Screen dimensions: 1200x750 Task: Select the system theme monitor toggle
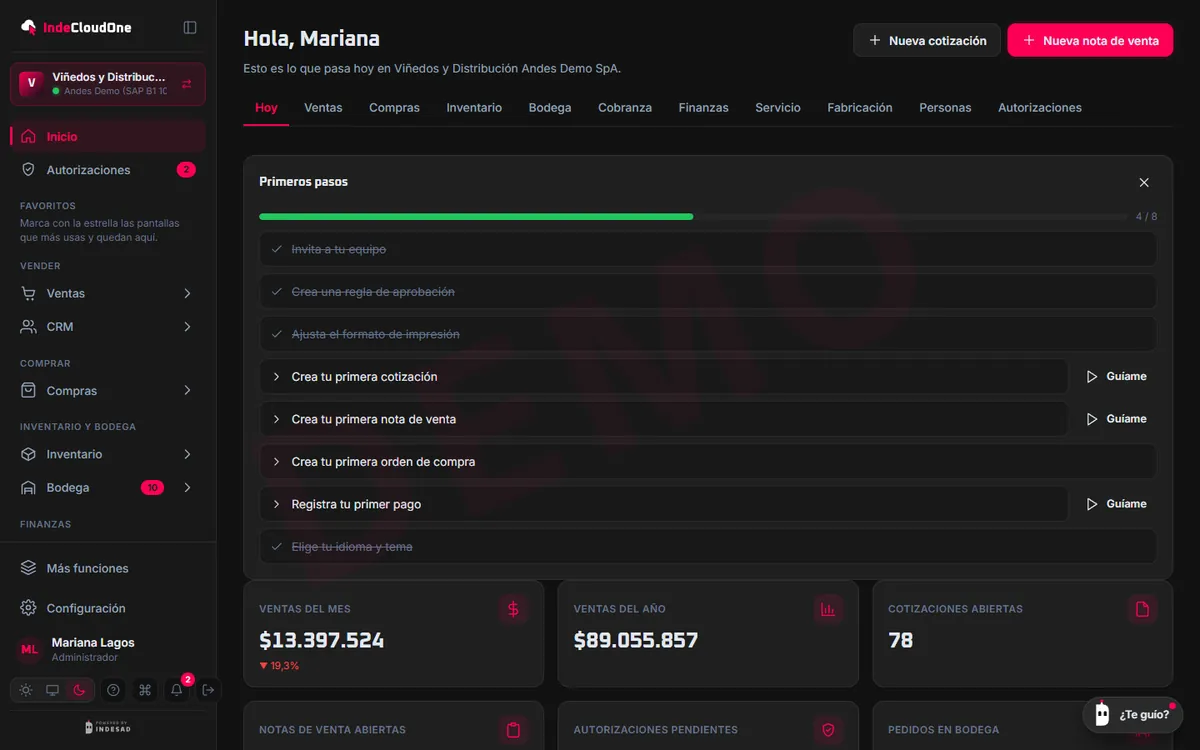(53, 690)
